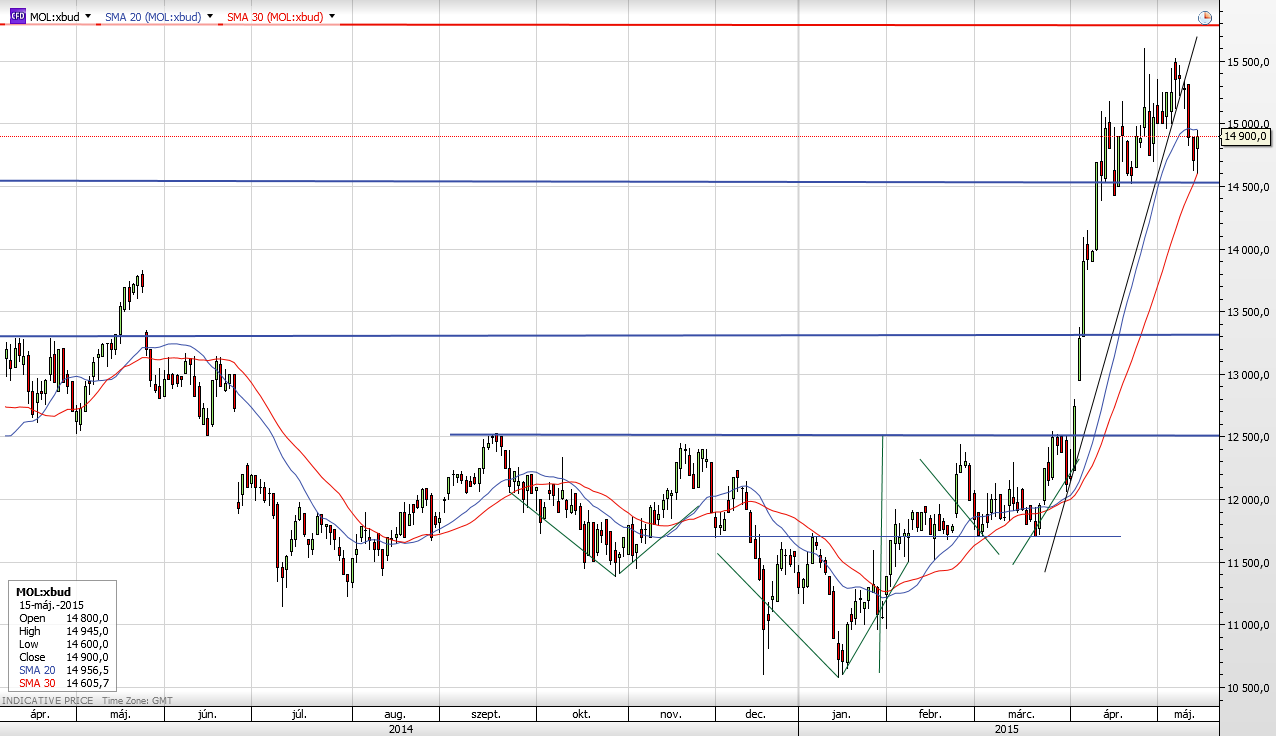Expand the SMA 30 (MOL:xbud) dropdown arrow

click(x=331, y=17)
